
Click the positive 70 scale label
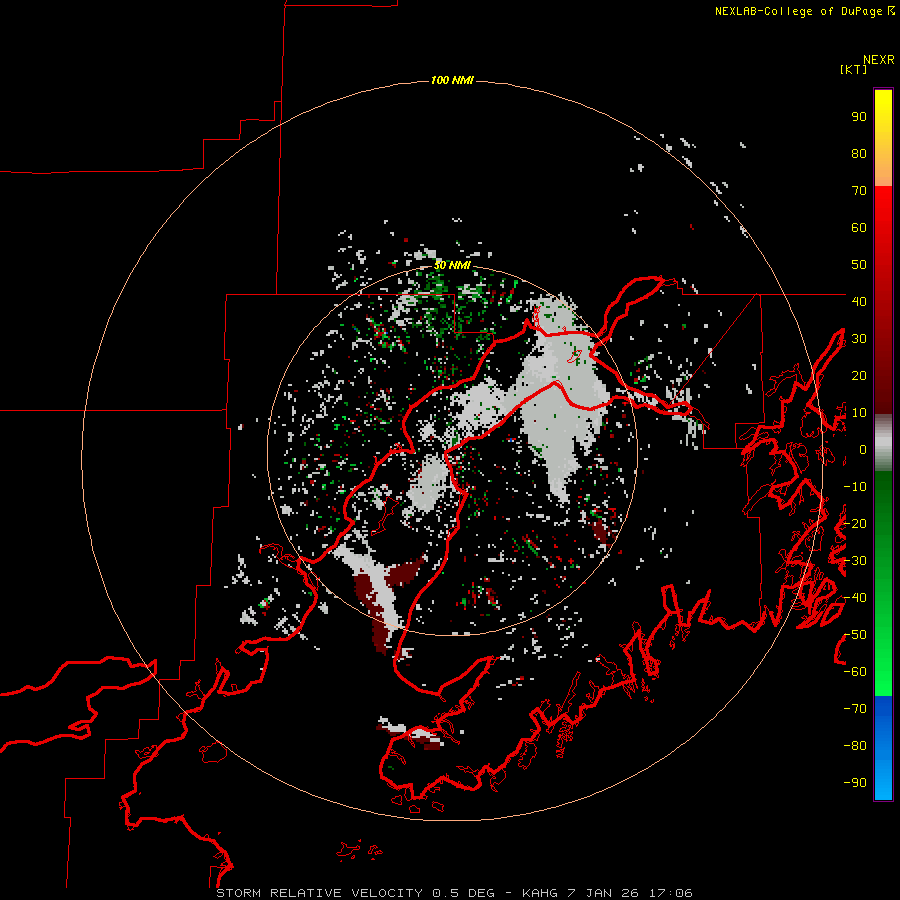(x=859, y=191)
